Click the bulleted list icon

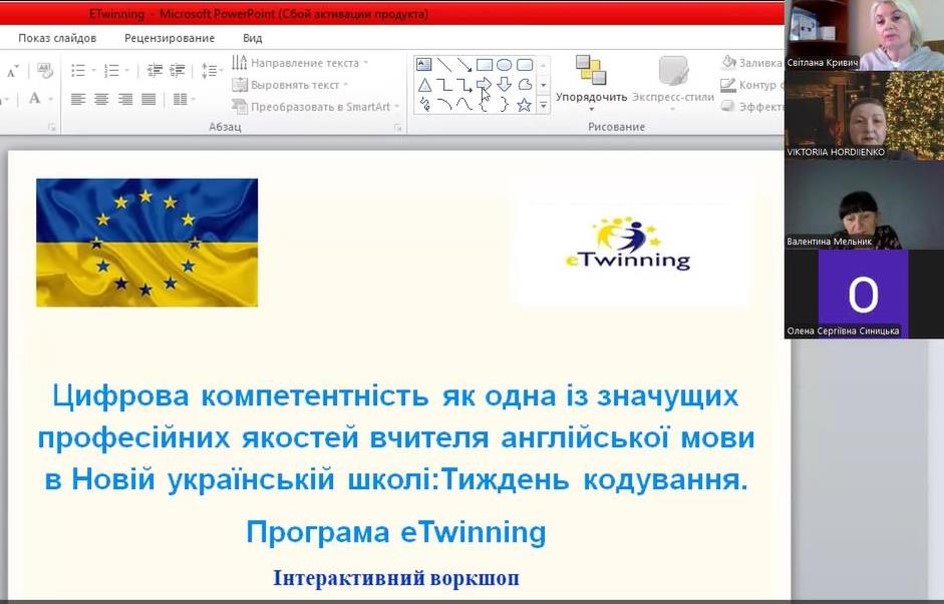pos(79,70)
